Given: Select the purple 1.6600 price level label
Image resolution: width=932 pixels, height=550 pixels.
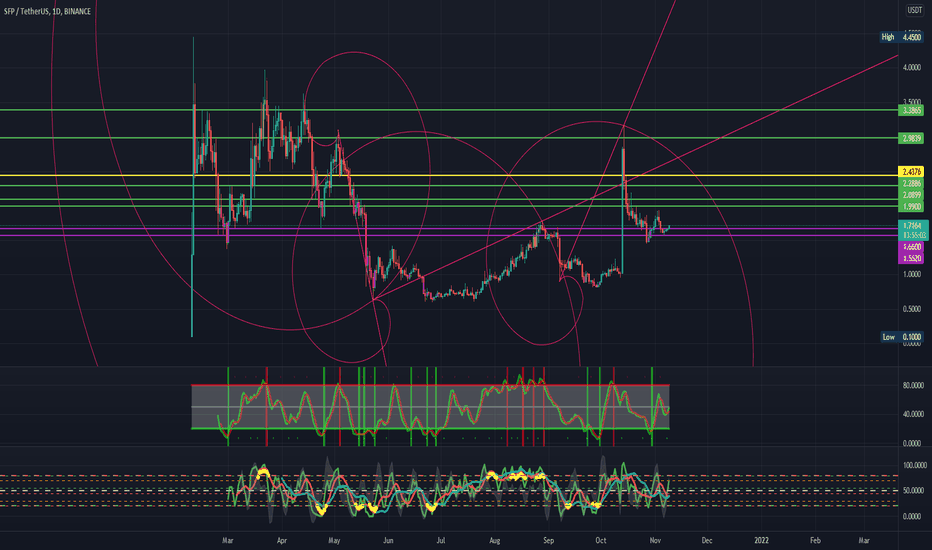Looking at the screenshot, I should click(x=911, y=247).
